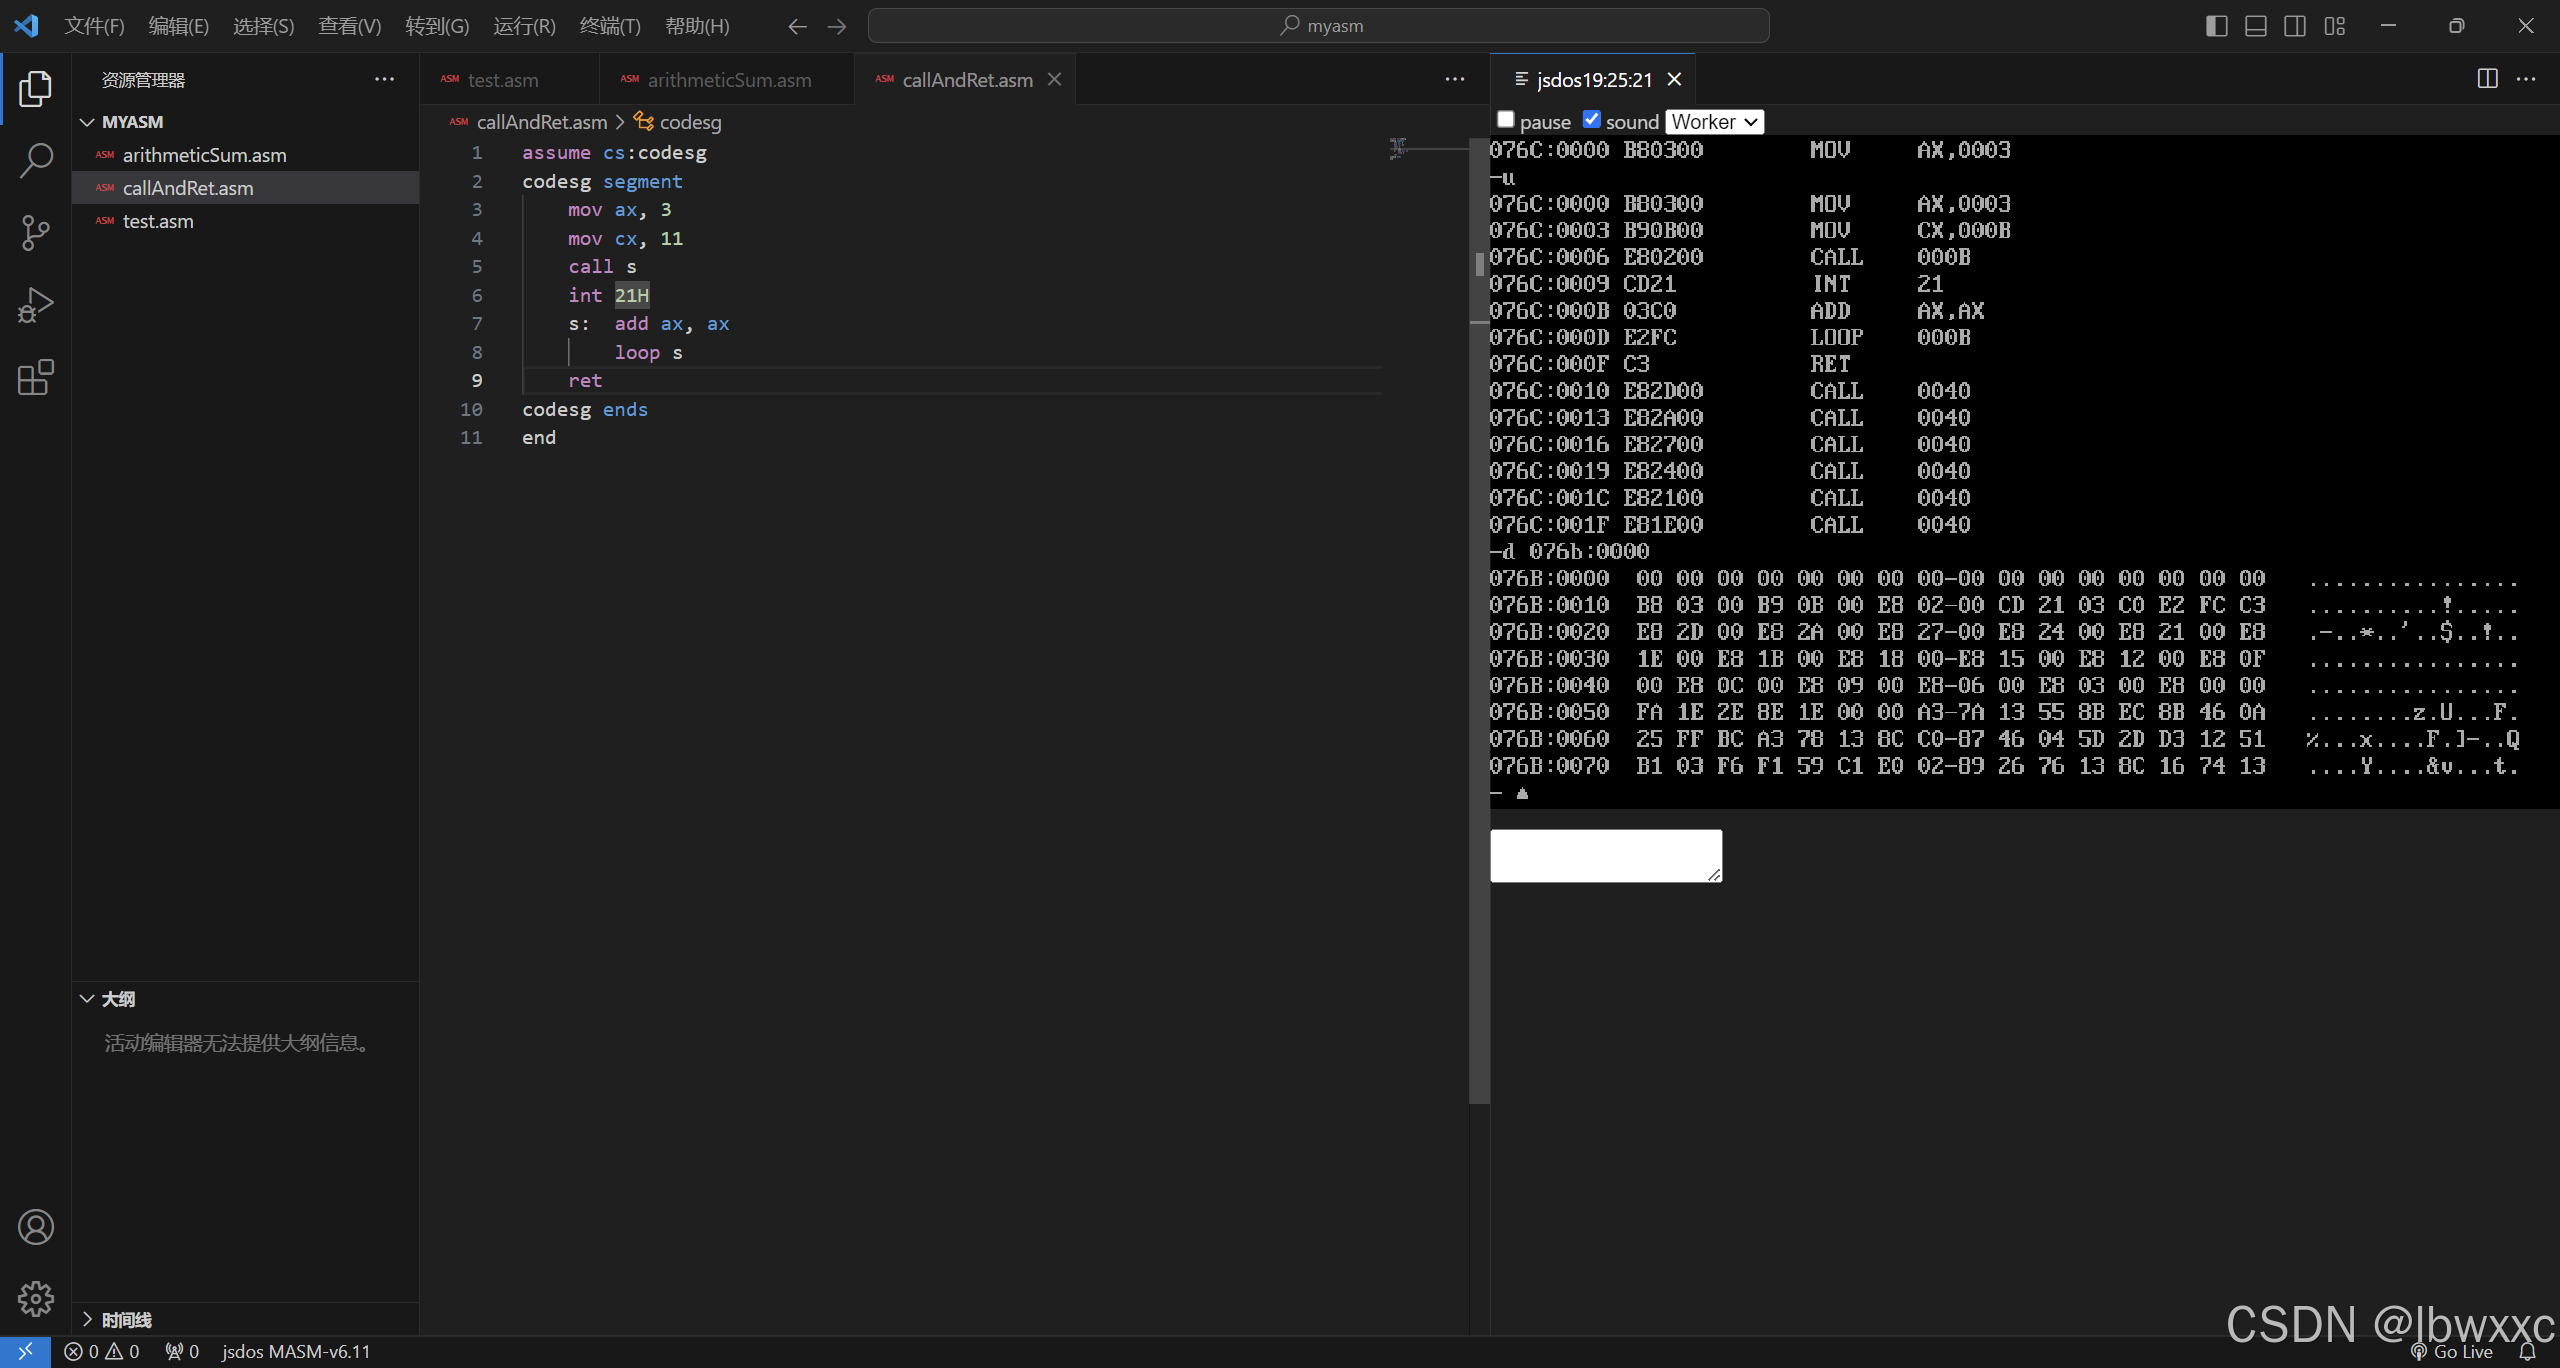The image size is (2560, 1368).
Task: Split the jsdos editor panel right
Action: click(2487, 79)
